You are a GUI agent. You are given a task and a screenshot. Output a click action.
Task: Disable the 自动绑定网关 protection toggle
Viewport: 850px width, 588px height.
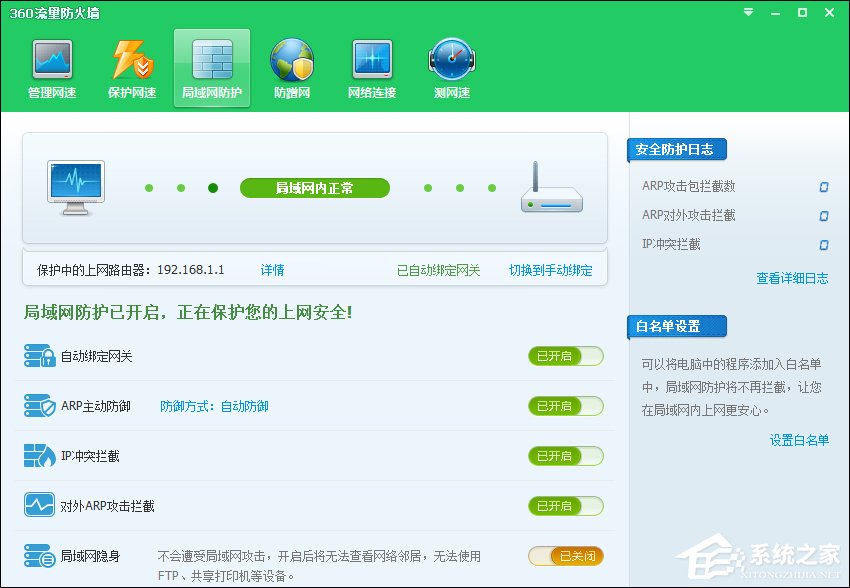pyautogui.click(x=565, y=356)
